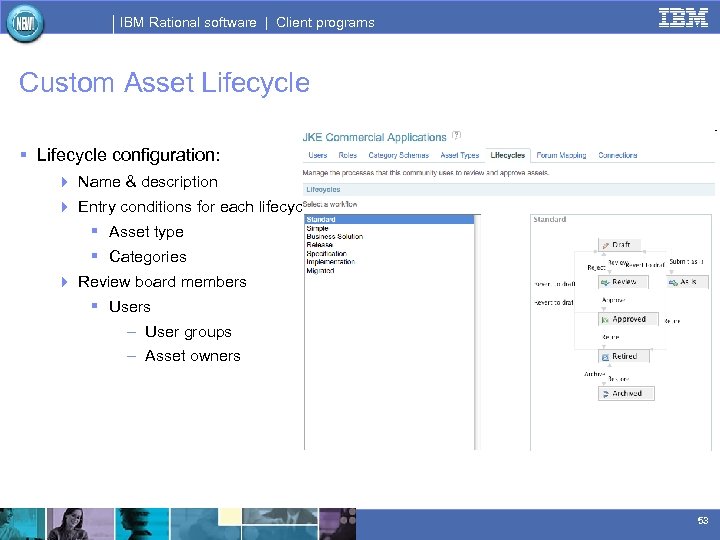Click the Retired node icon
720x540 pixels.
click(605, 357)
